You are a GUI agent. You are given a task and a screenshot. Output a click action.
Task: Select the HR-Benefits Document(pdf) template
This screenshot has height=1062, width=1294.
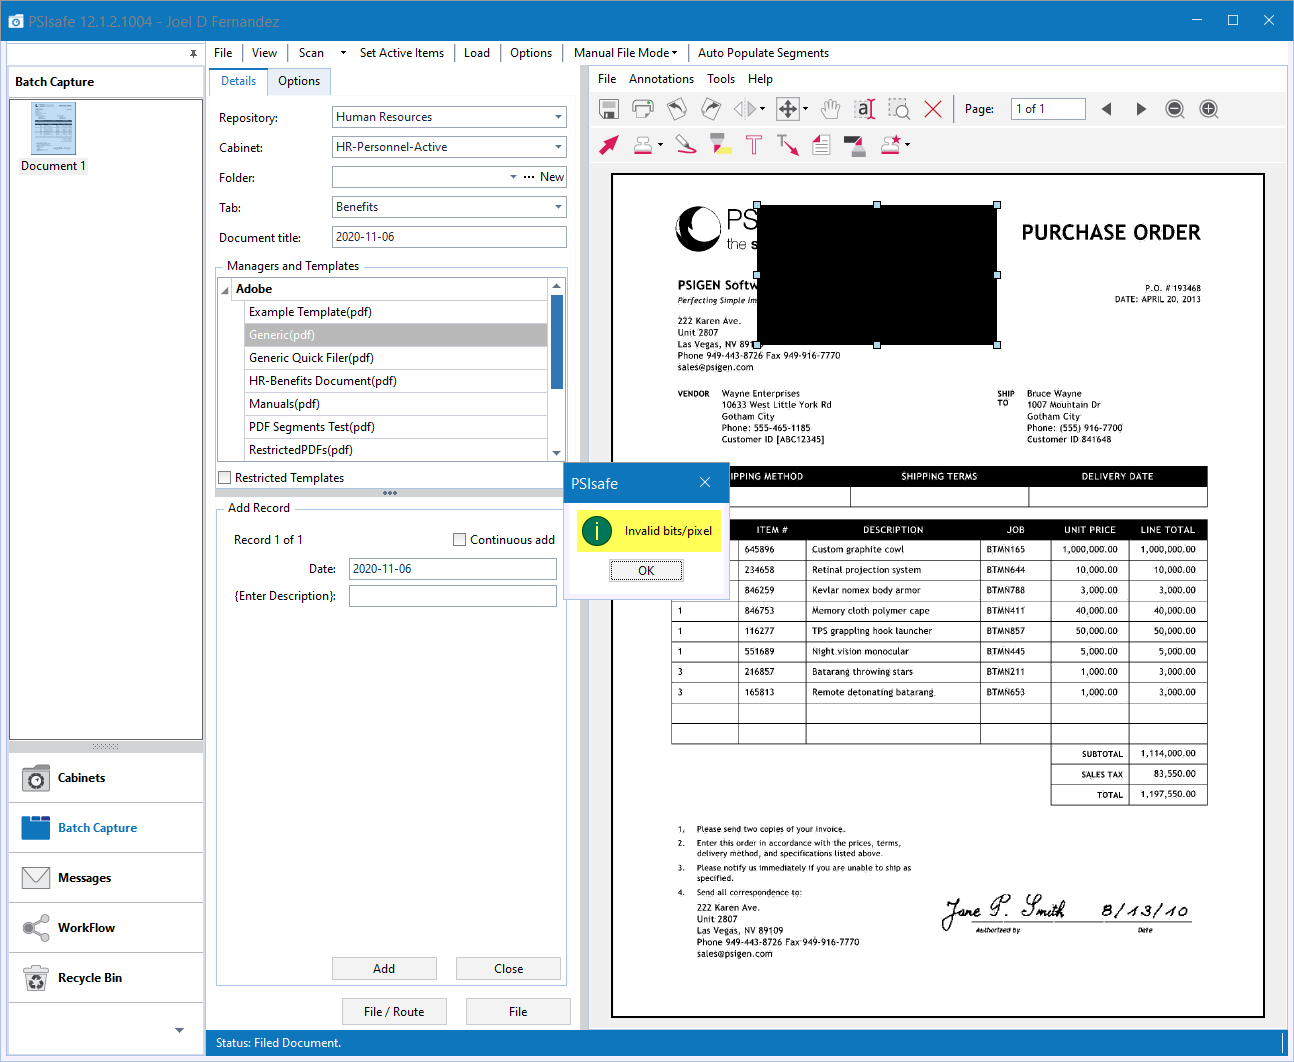(x=396, y=381)
